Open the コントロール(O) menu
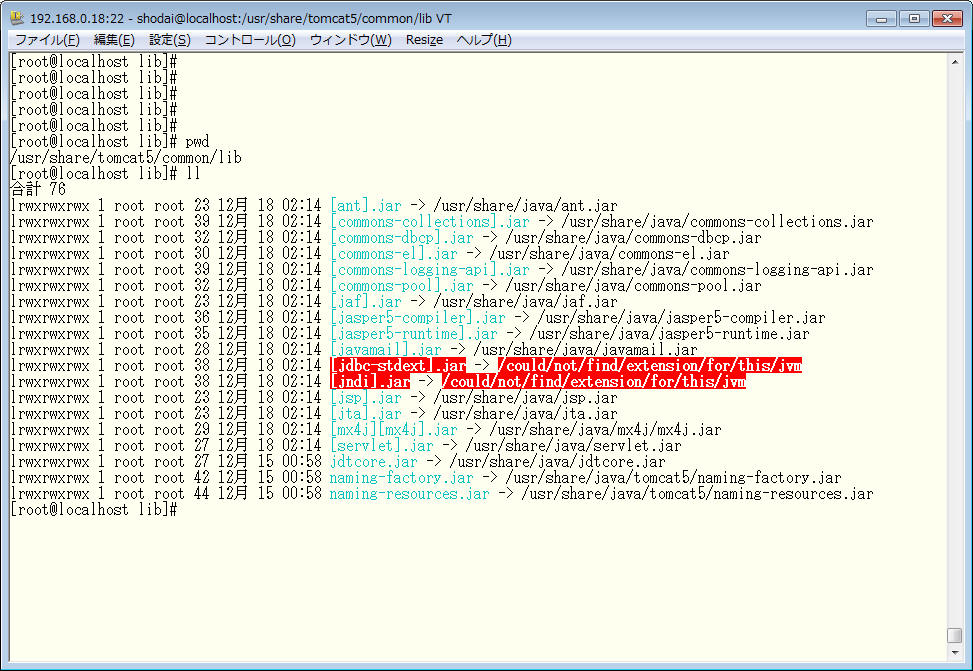The image size is (973, 671). pos(250,40)
